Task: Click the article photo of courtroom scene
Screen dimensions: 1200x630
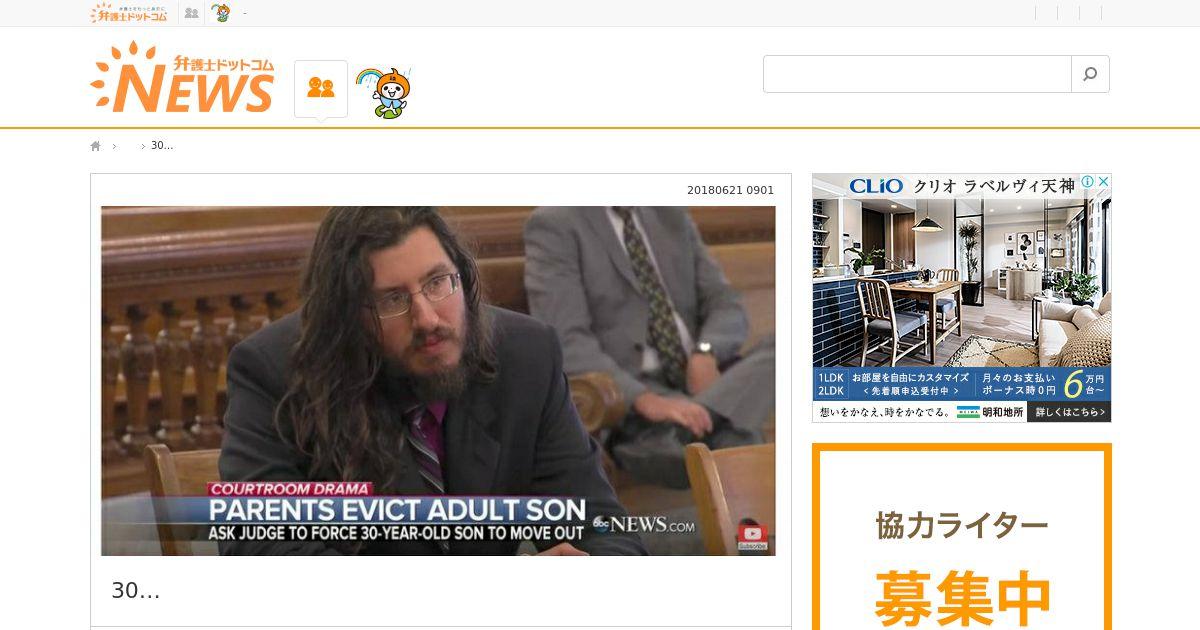Action: tap(438, 381)
